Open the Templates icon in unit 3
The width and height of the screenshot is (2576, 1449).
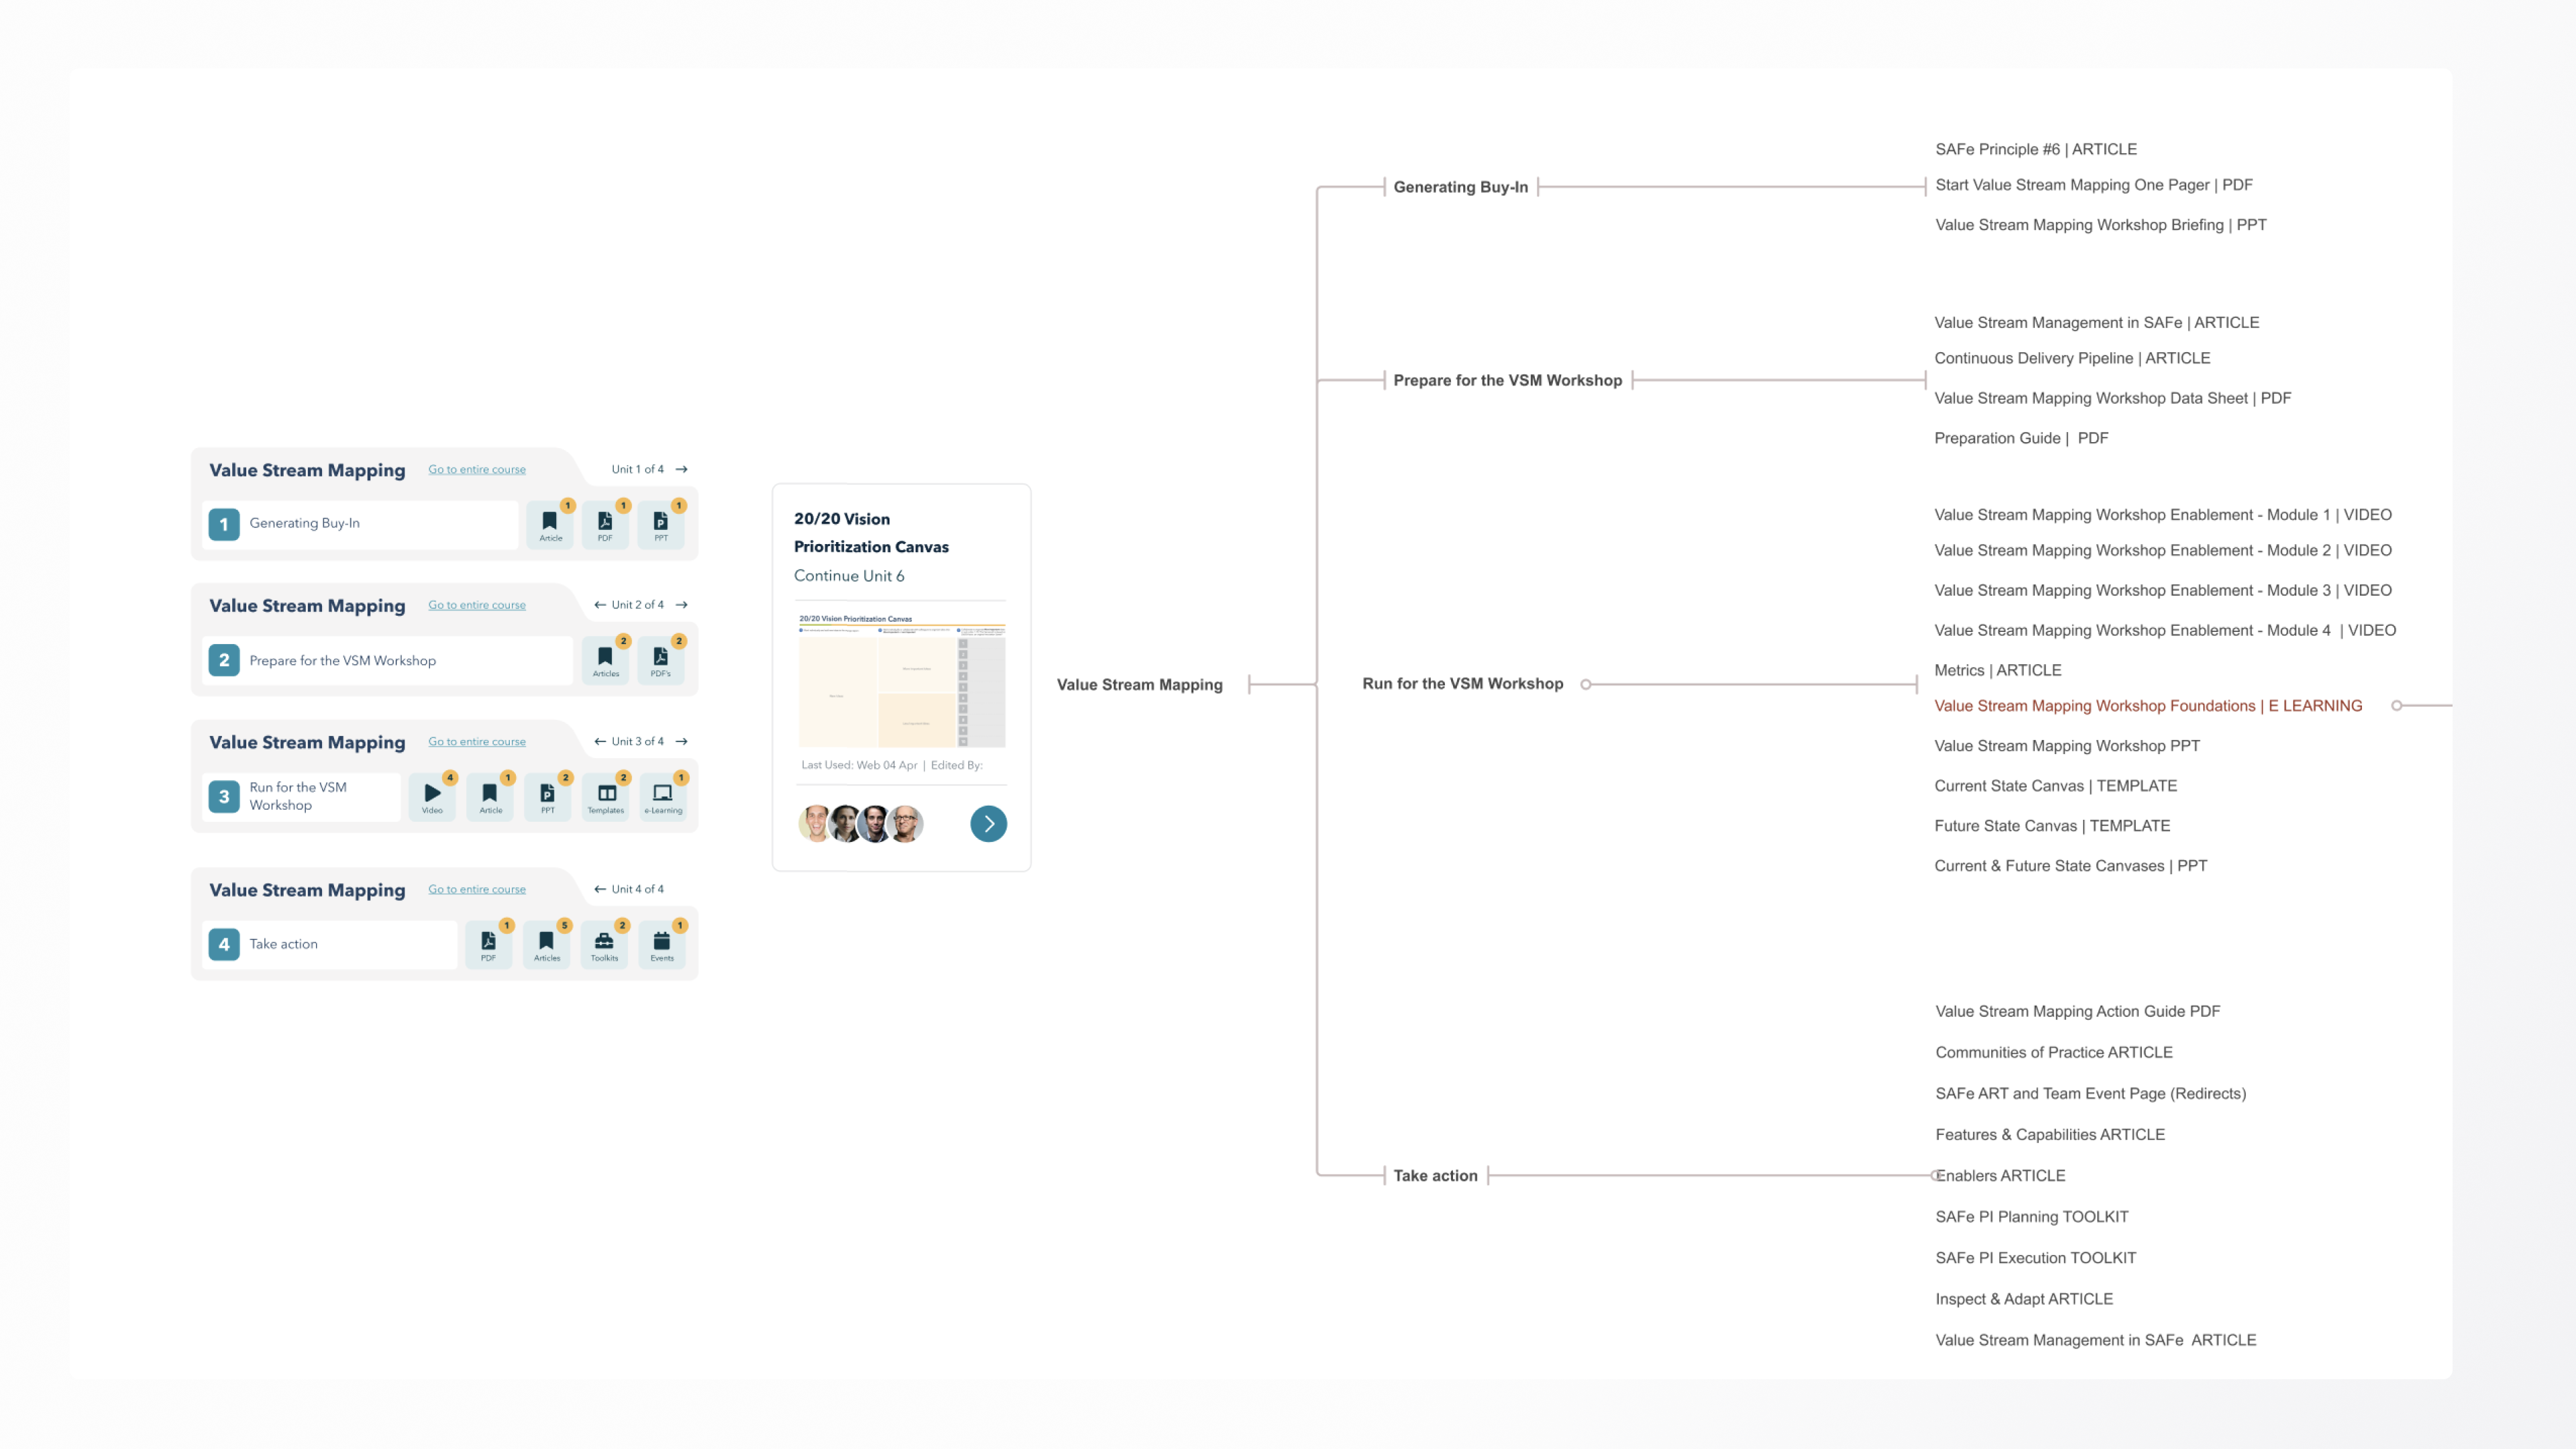(x=606, y=796)
